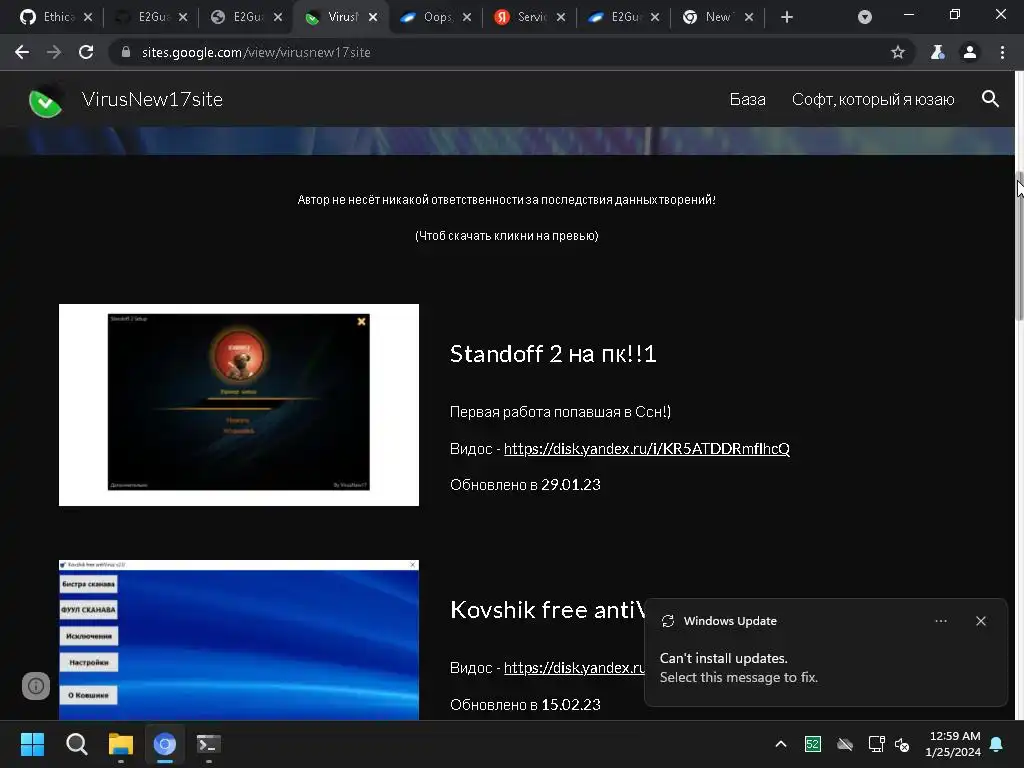Close the VirusNew17 tab
The image size is (1024, 768).
click(373, 17)
